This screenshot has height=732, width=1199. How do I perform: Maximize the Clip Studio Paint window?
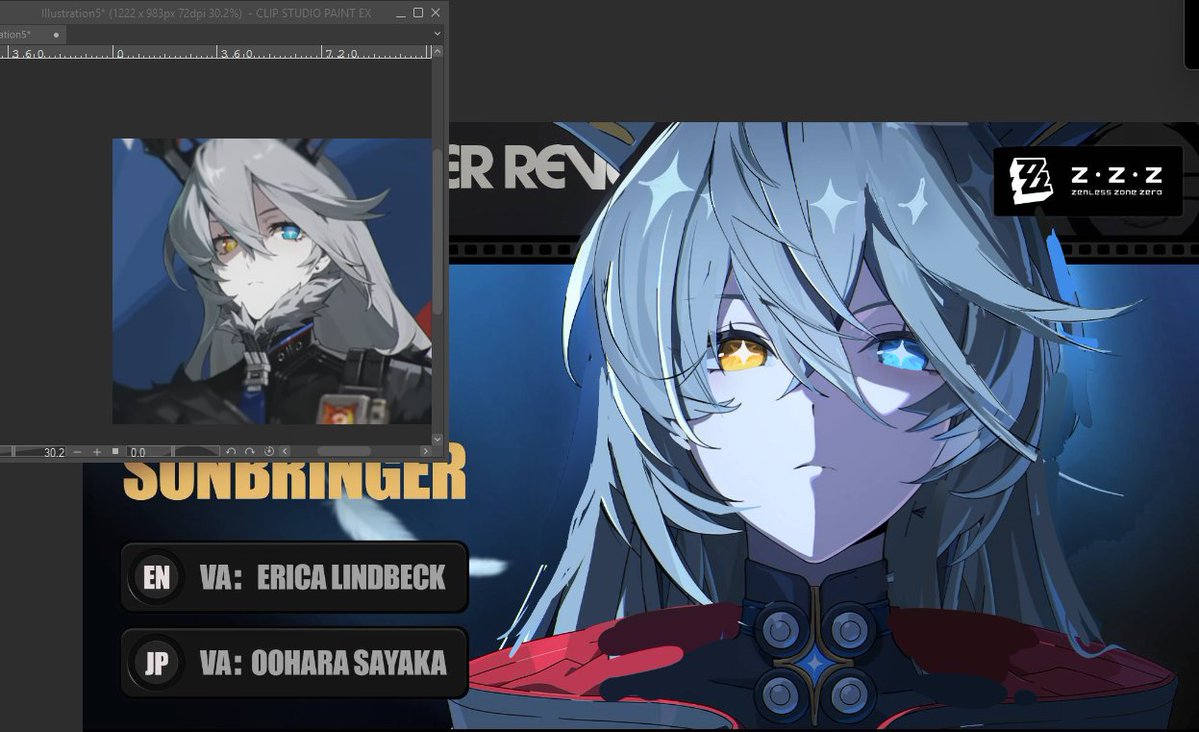[418, 13]
